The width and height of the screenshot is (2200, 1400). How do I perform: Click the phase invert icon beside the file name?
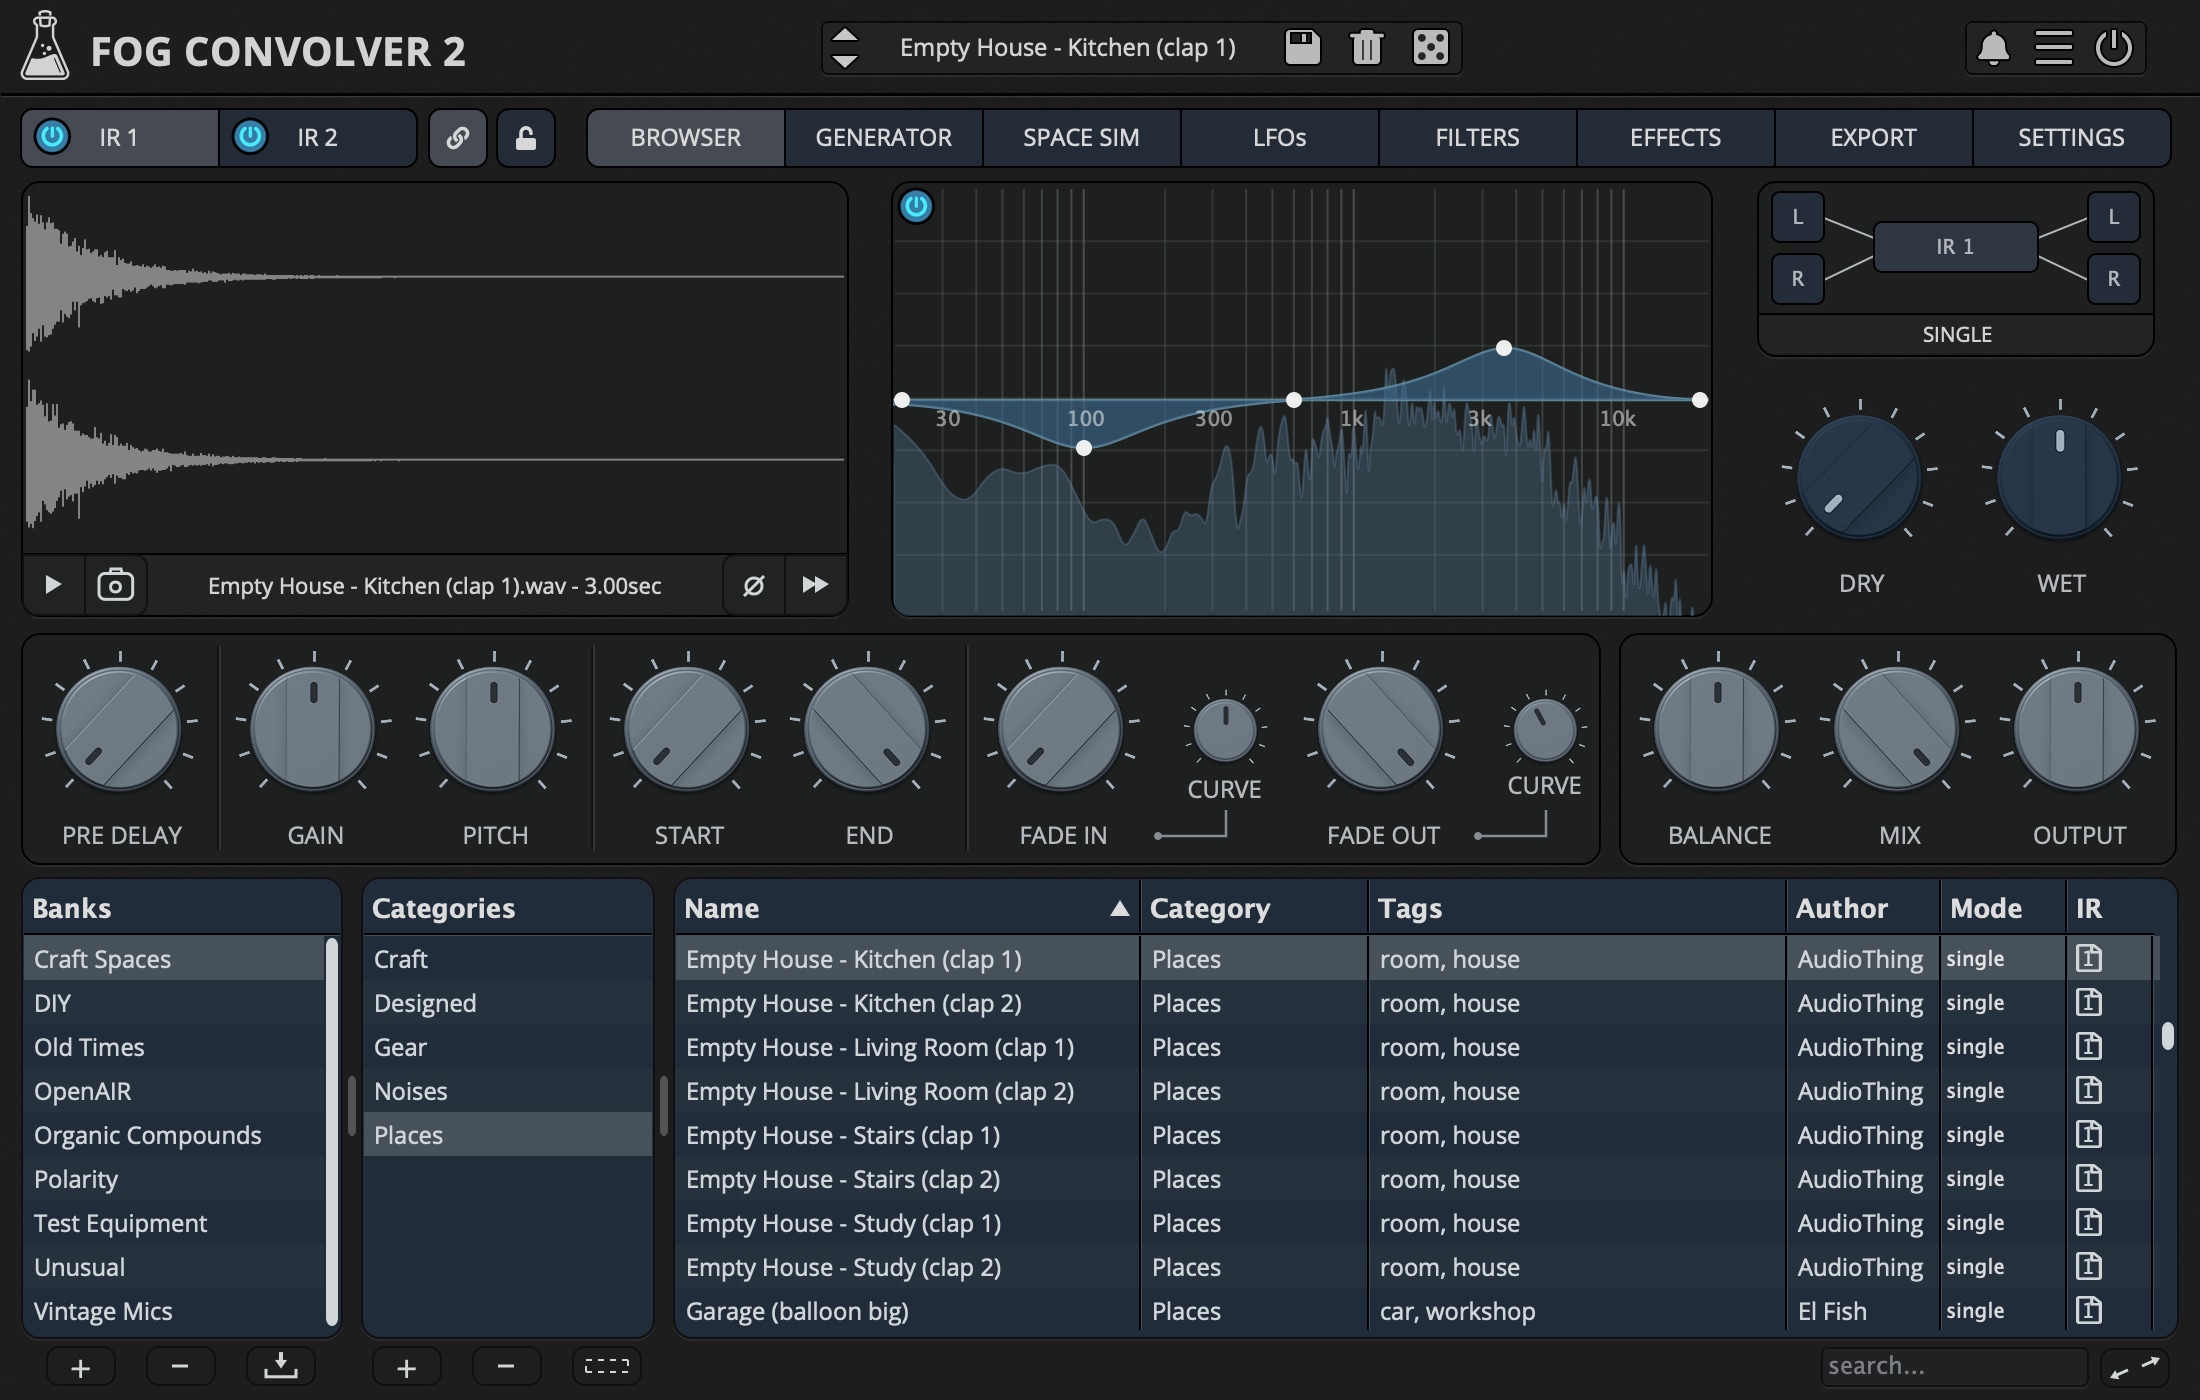tap(754, 585)
